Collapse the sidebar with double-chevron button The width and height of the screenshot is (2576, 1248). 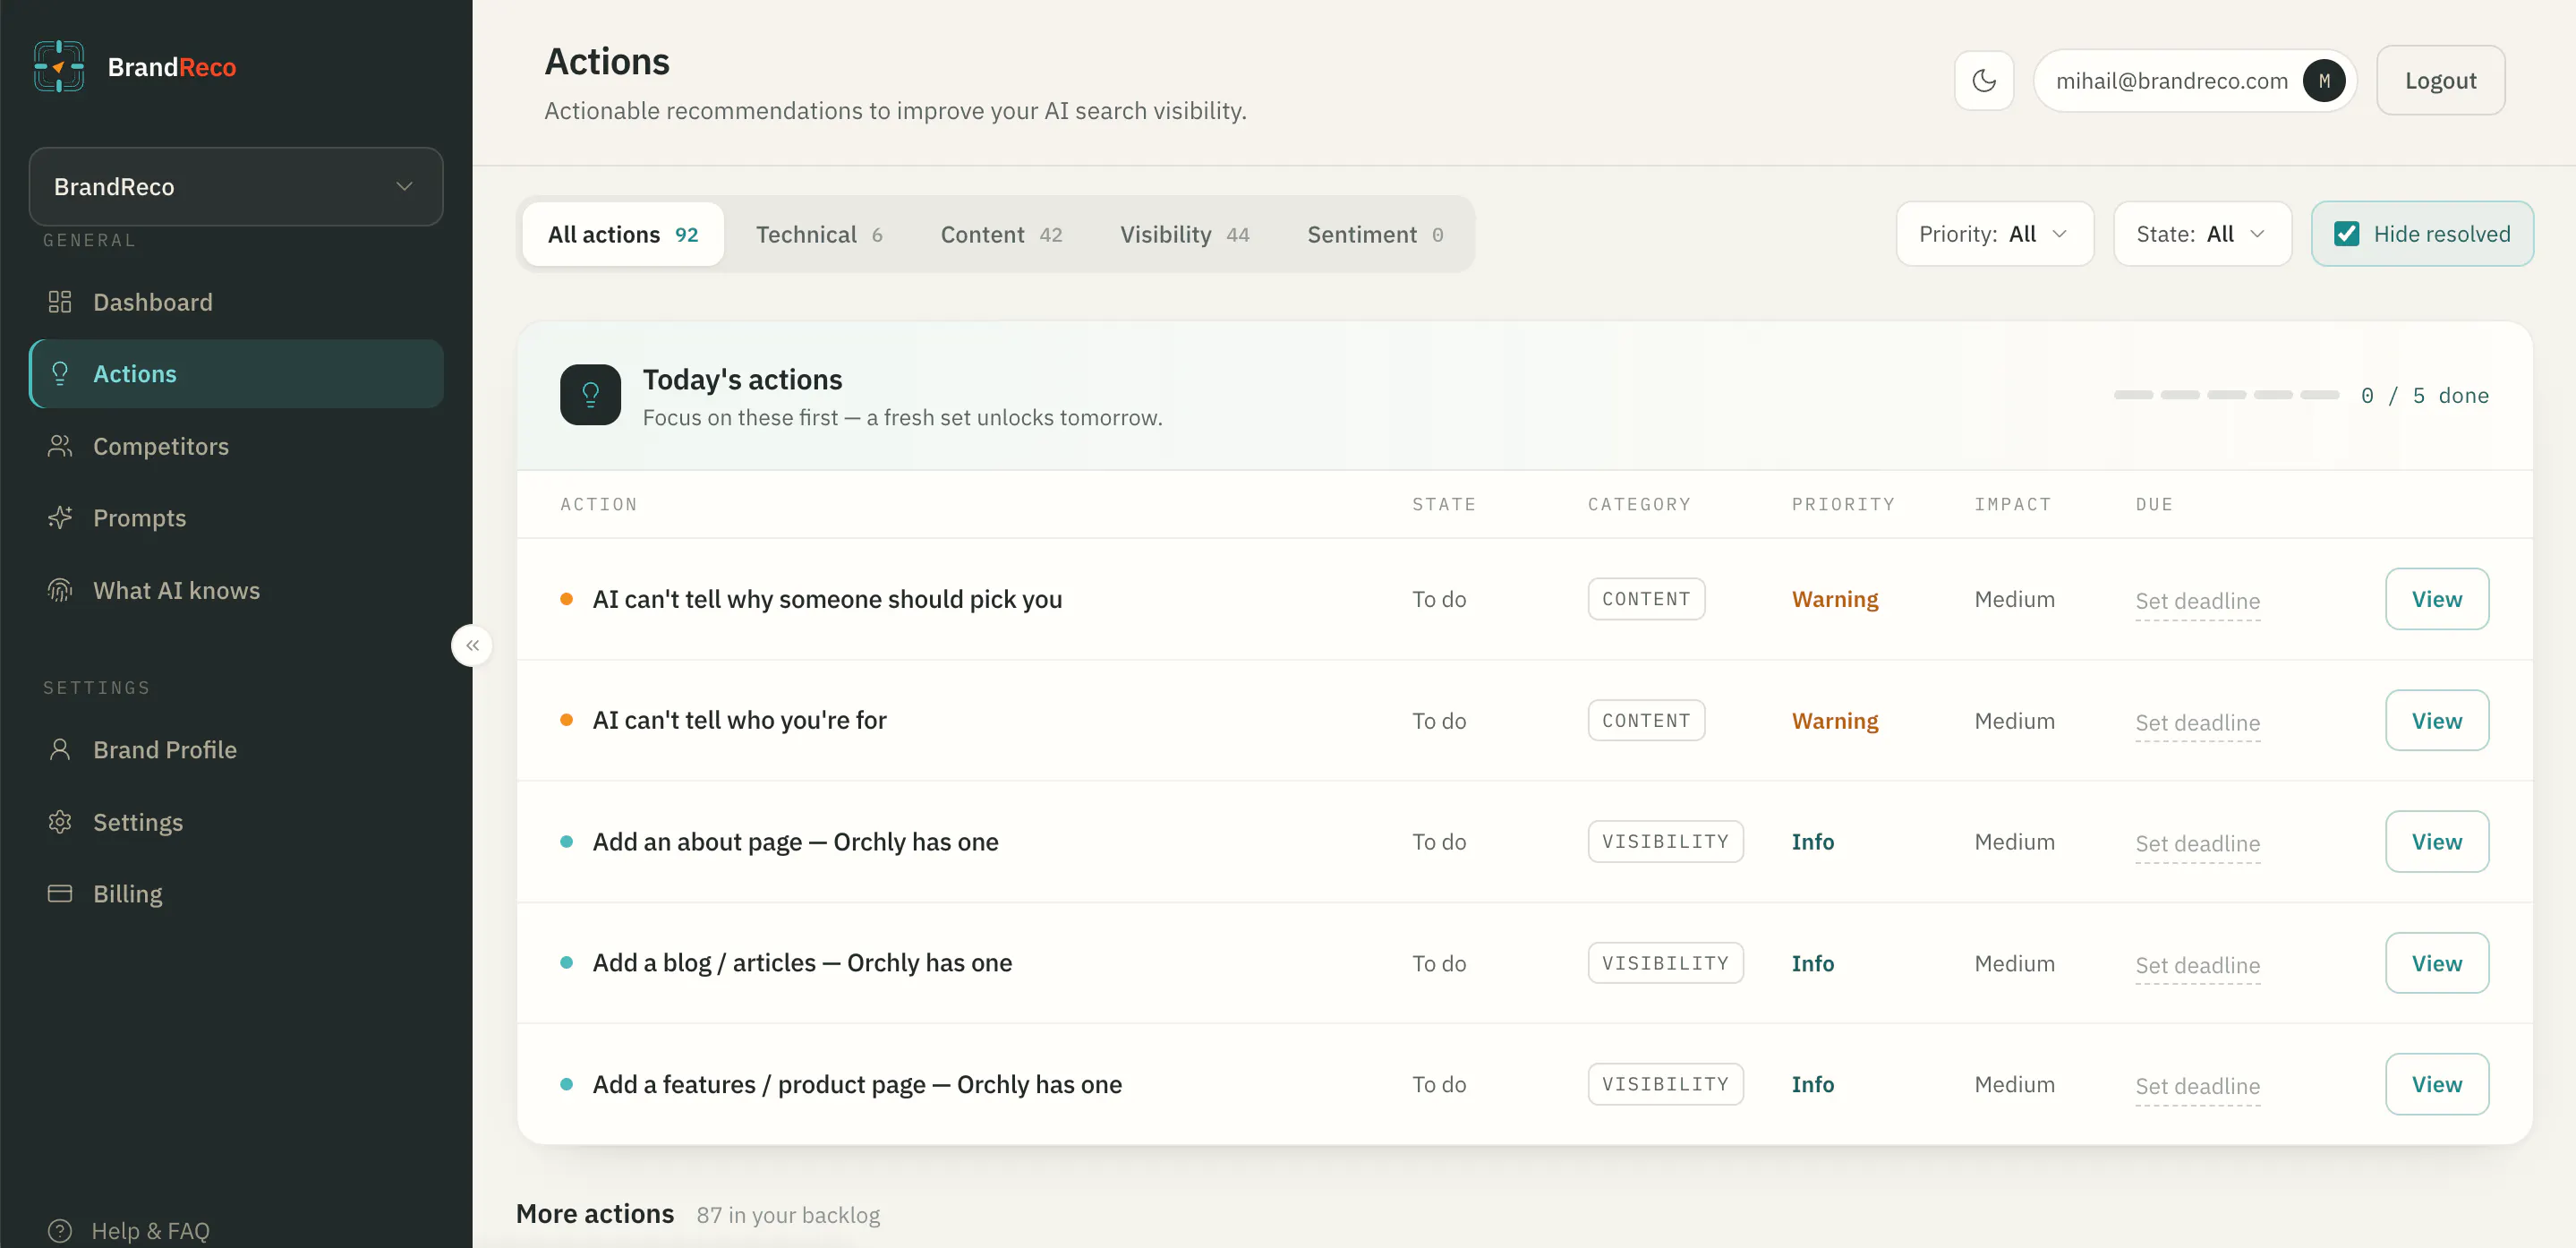click(x=472, y=646)
